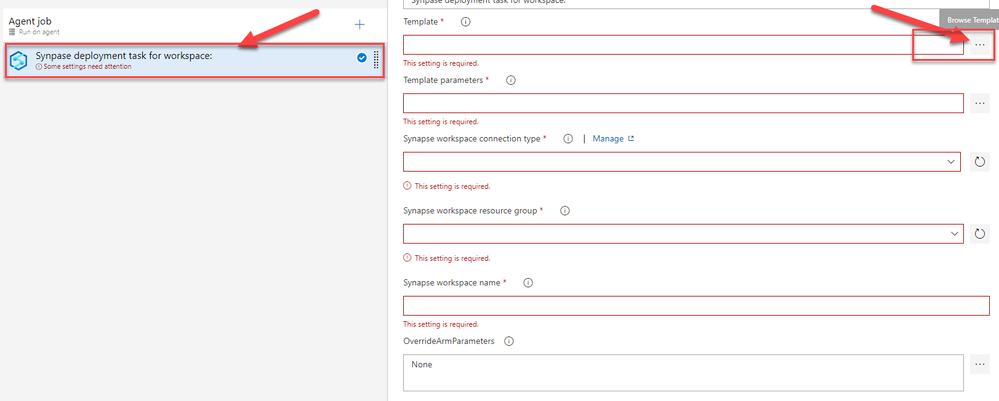Screen dimensions: 999x401
Task: Browse Template parameters with ellipsis button
Action: coord(980,103)
